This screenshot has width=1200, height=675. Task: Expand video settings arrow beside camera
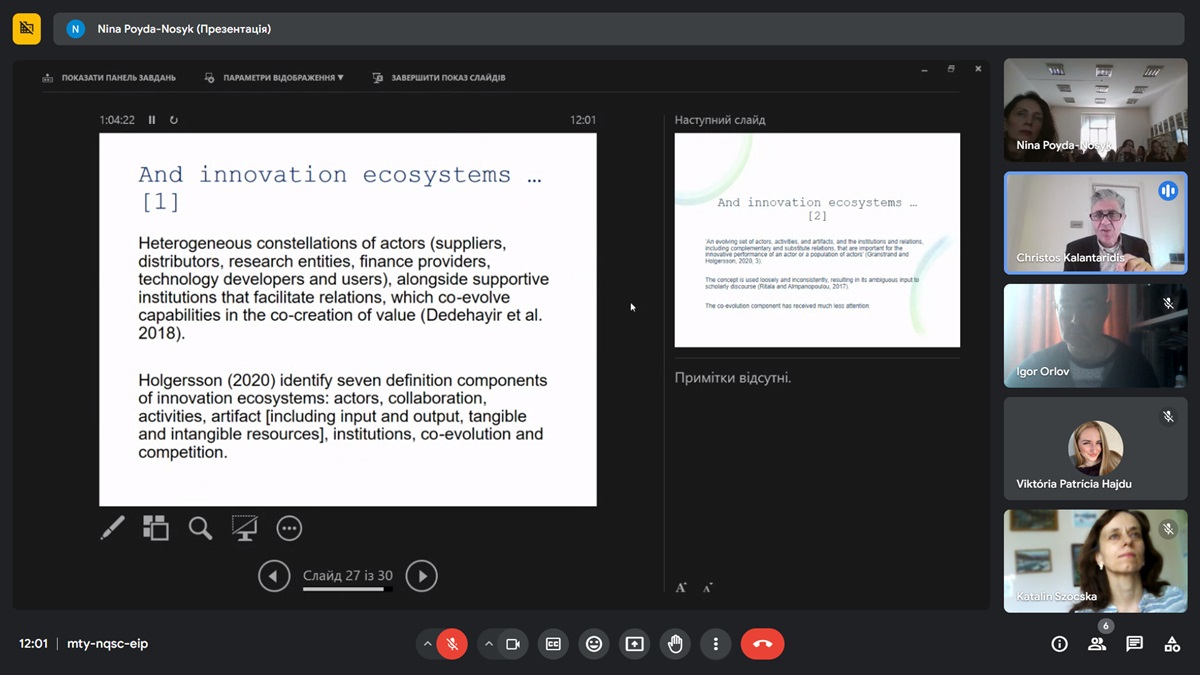pos(488,644)
